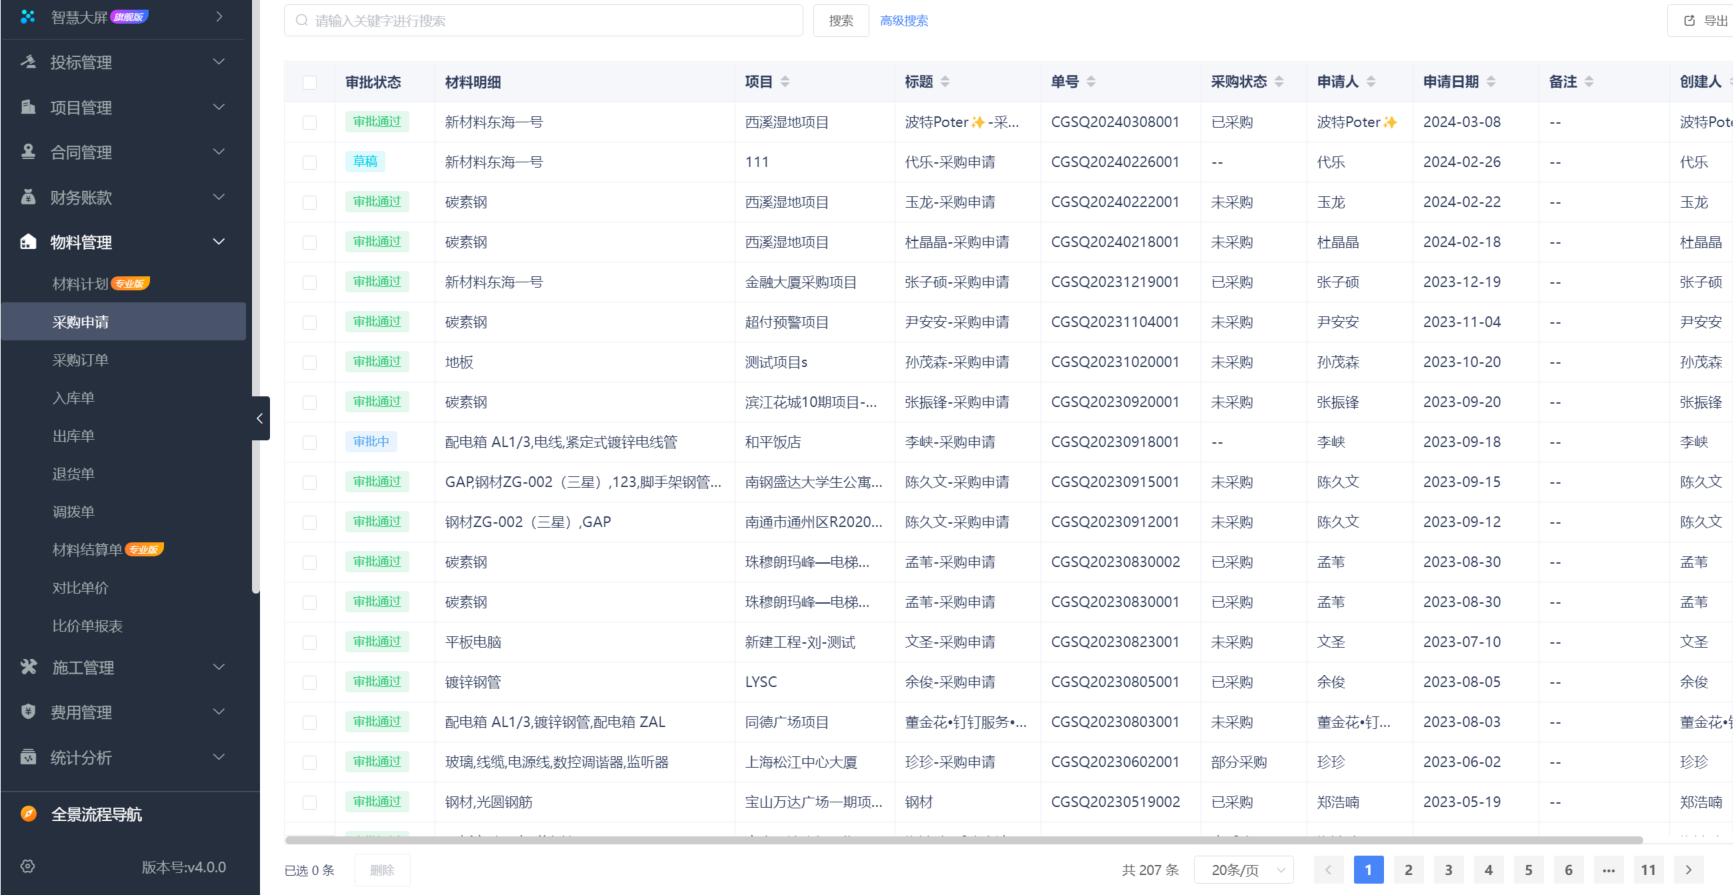Expand the 财务账款 menu chevron
The width and height of the screenshot is (1733, 895).
tap(219, 197)
